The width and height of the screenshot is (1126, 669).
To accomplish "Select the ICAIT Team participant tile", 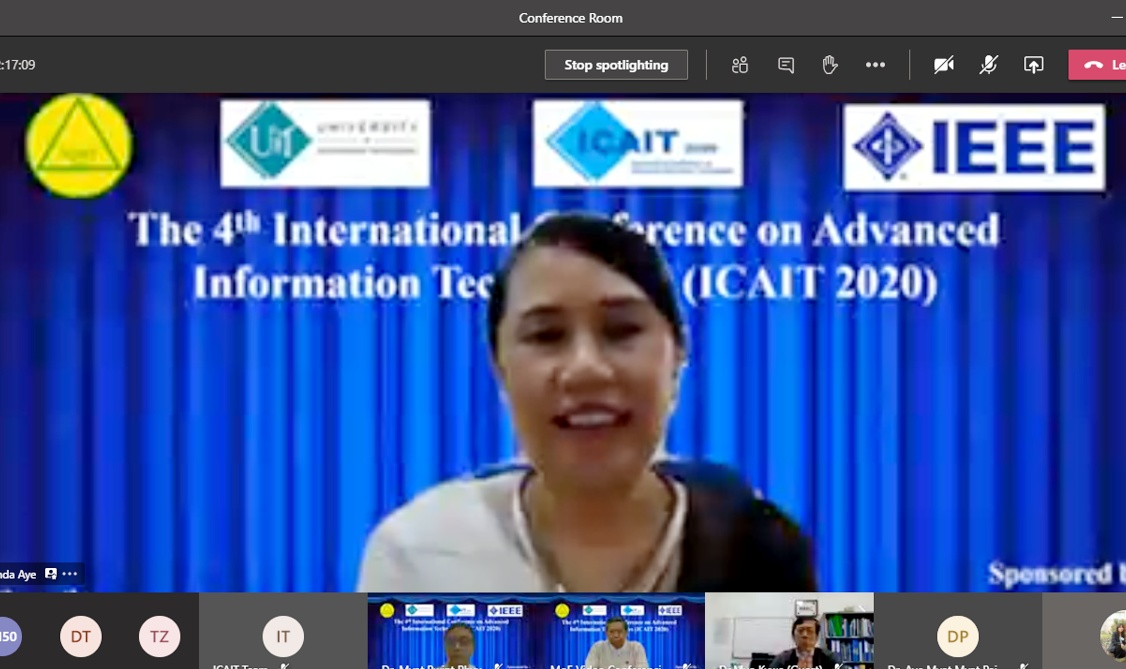I will coord(283,632).
